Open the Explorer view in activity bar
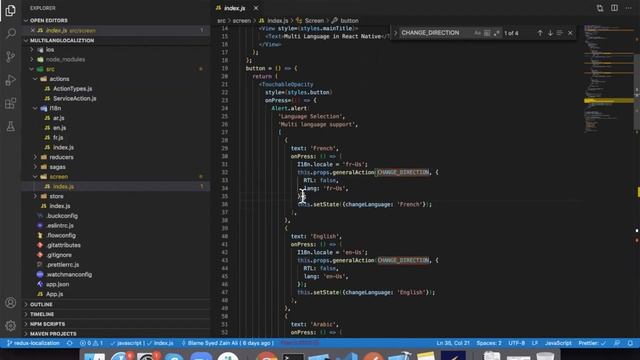The width and height of the screenshot is (640, 360). tap(11, 10)
